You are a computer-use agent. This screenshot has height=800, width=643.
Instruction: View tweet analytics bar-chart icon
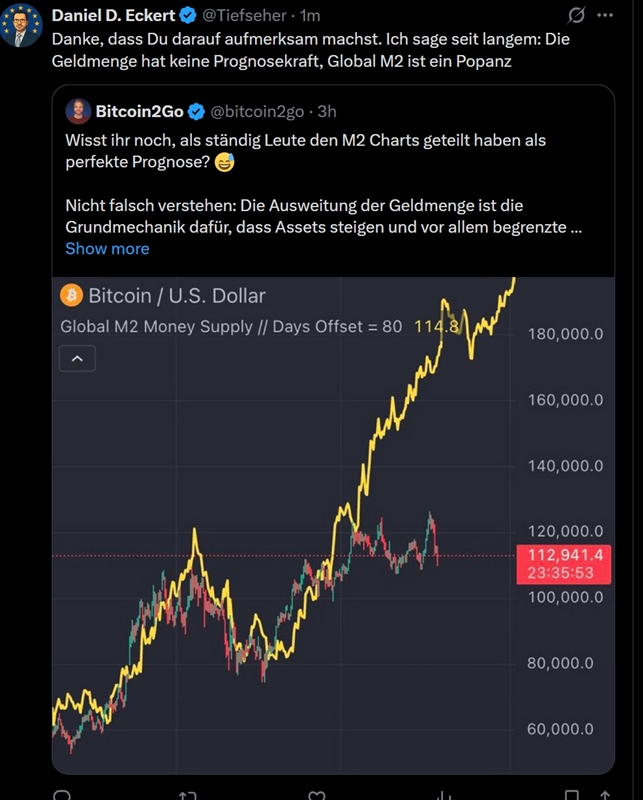443,796
